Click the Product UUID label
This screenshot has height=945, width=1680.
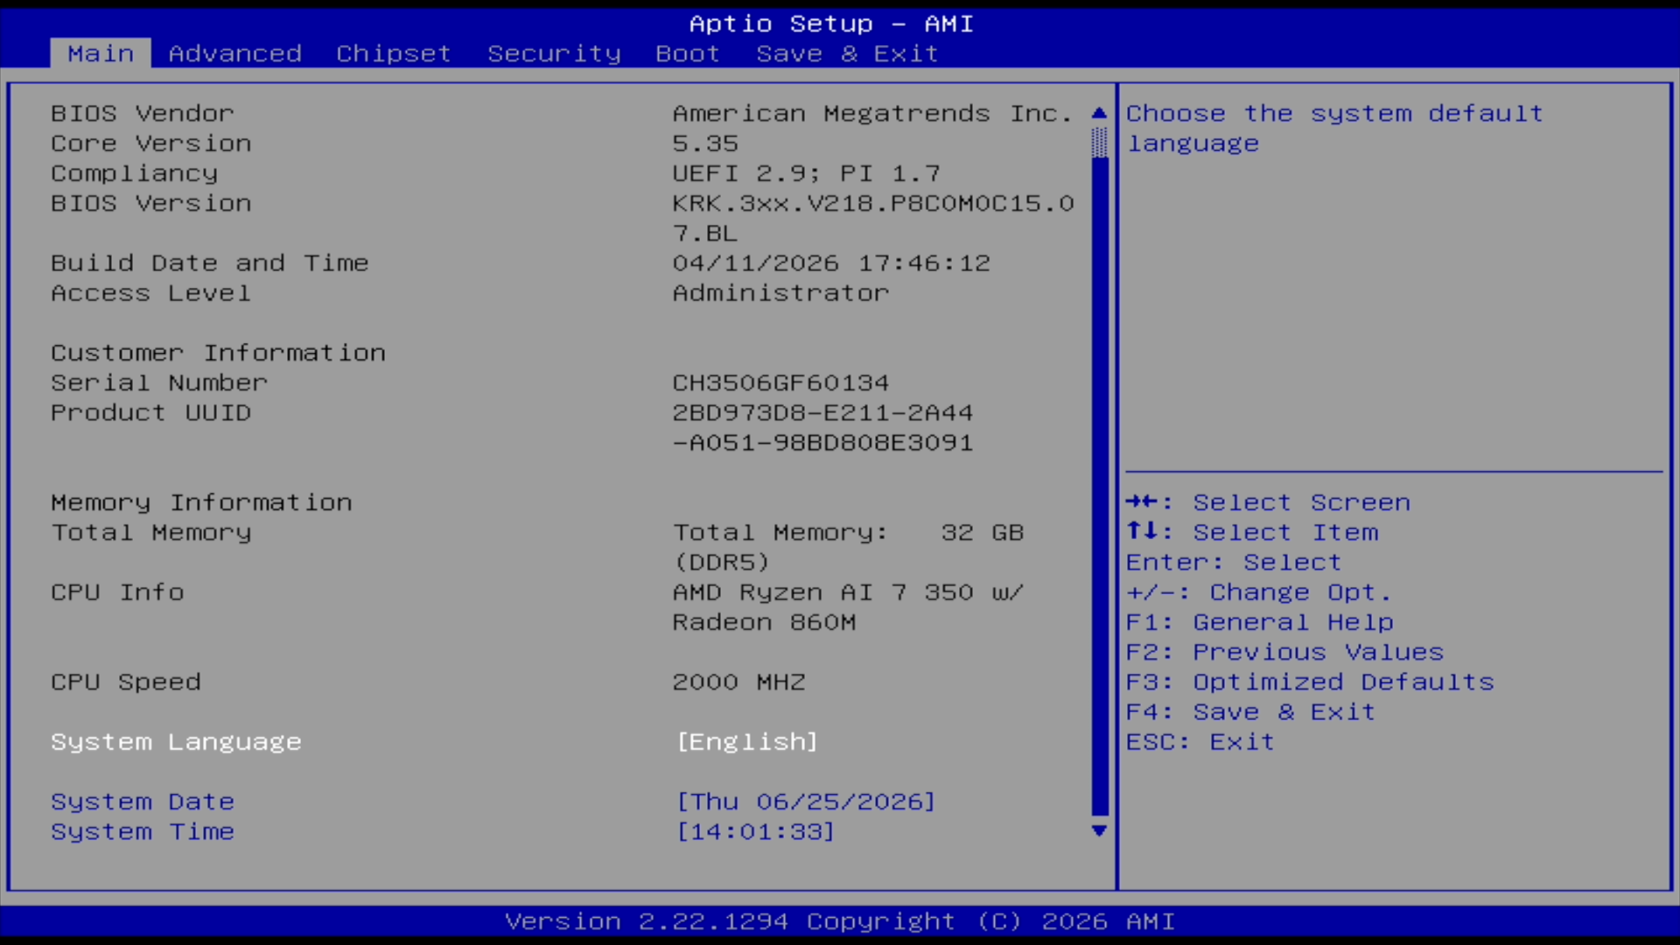click(151, 413)
